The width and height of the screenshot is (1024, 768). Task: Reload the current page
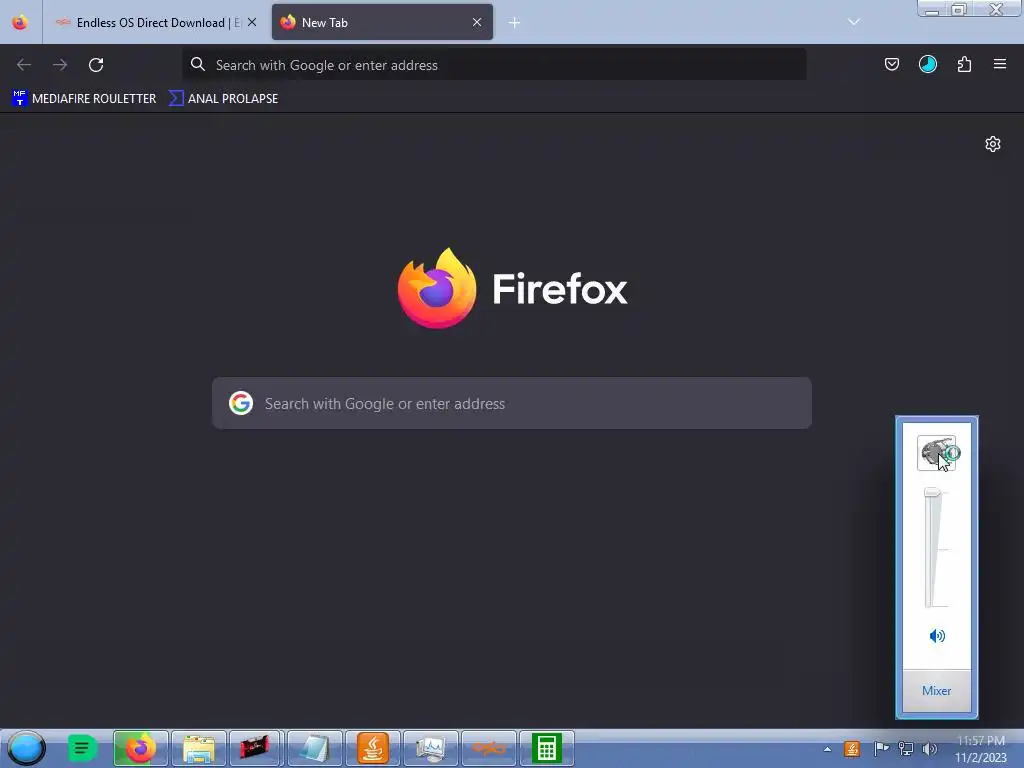pyautogui.click(x=96, y=65)
